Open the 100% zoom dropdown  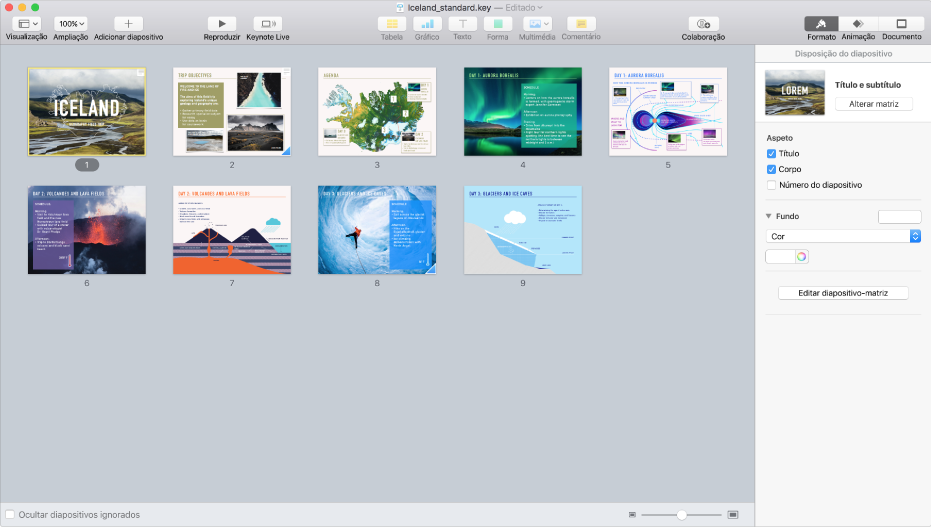[71, 24]
